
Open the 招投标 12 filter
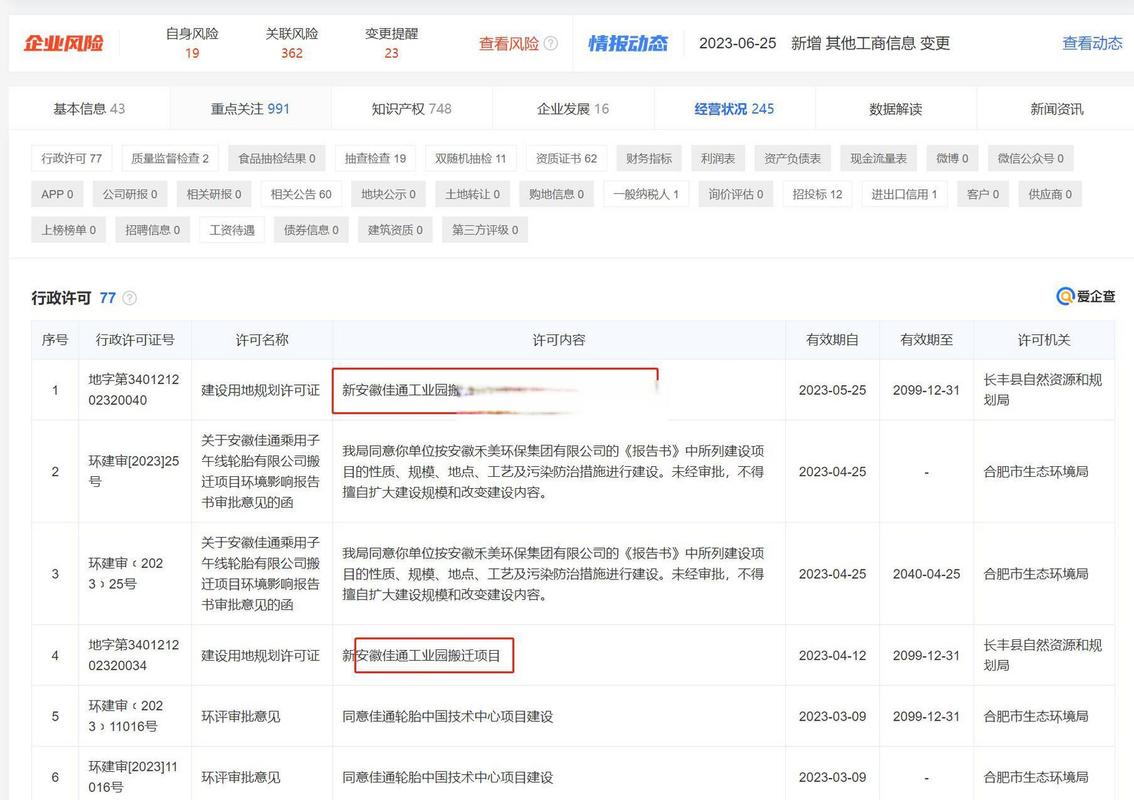tap(816, 194)
